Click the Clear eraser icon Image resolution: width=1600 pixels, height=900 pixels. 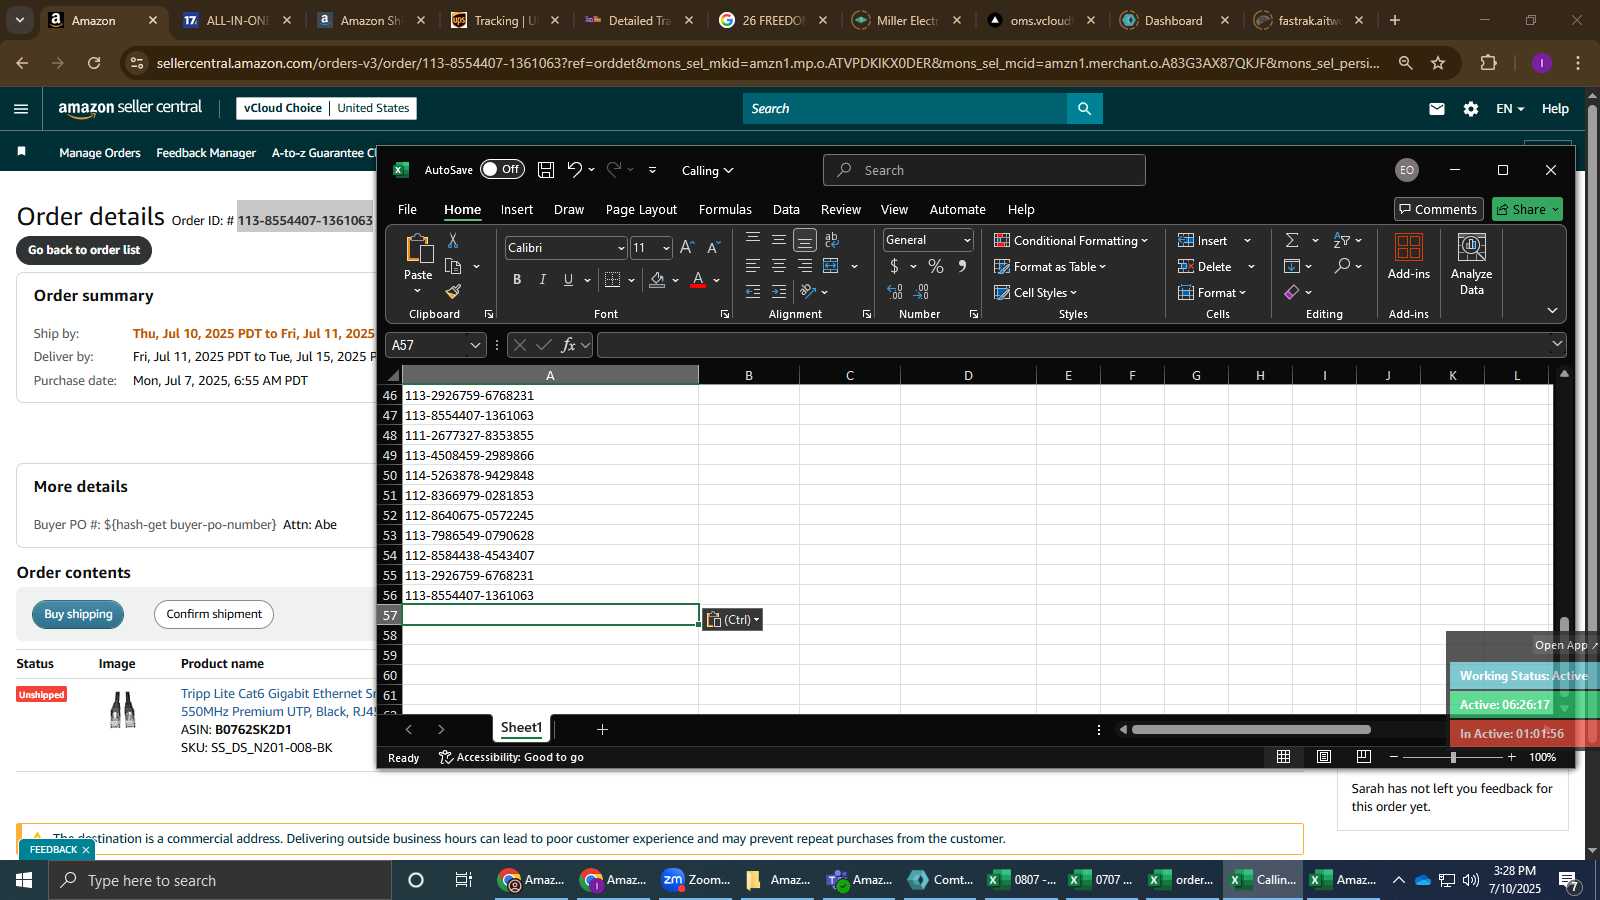(x=1292, y=292)
